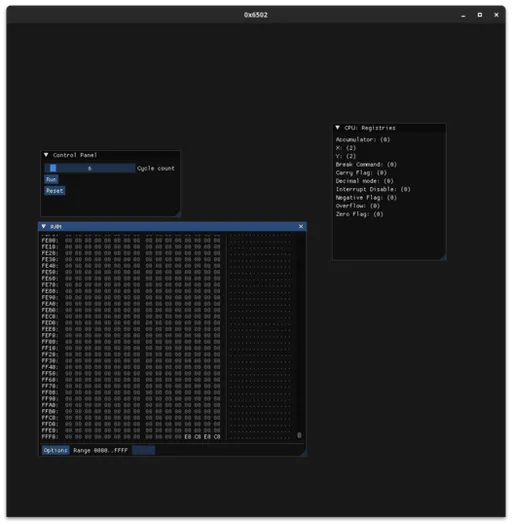This screenshot has width=512, height=525.
Task: Click the Y: (2) register line
Action: click(x=346, y=156)
